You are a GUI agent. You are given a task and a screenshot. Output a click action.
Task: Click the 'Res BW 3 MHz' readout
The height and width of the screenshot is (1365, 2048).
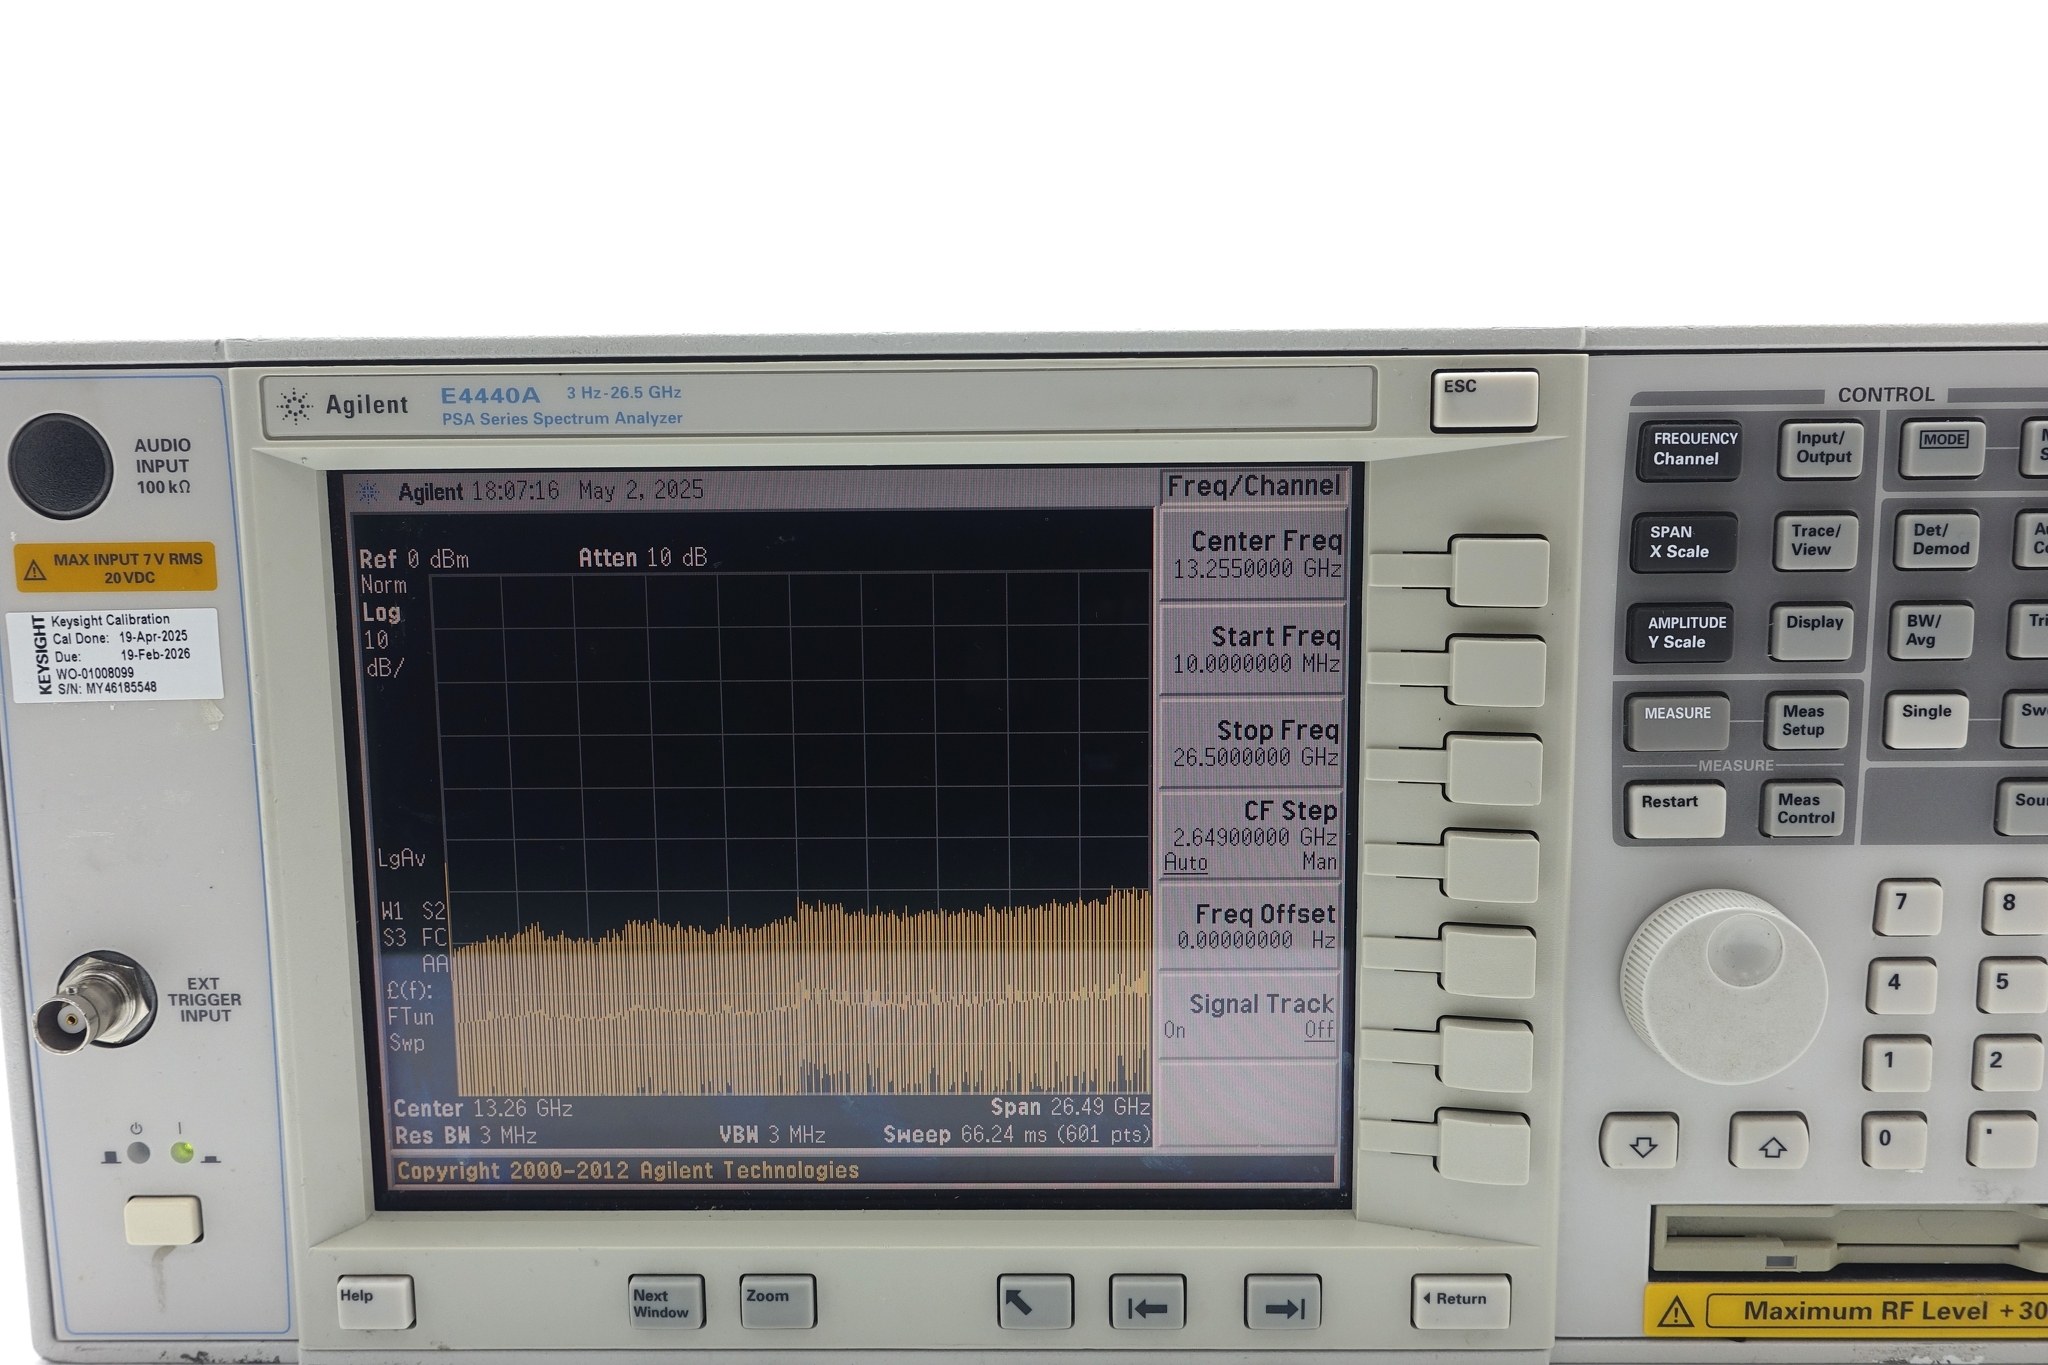[x=465, y=1136]
